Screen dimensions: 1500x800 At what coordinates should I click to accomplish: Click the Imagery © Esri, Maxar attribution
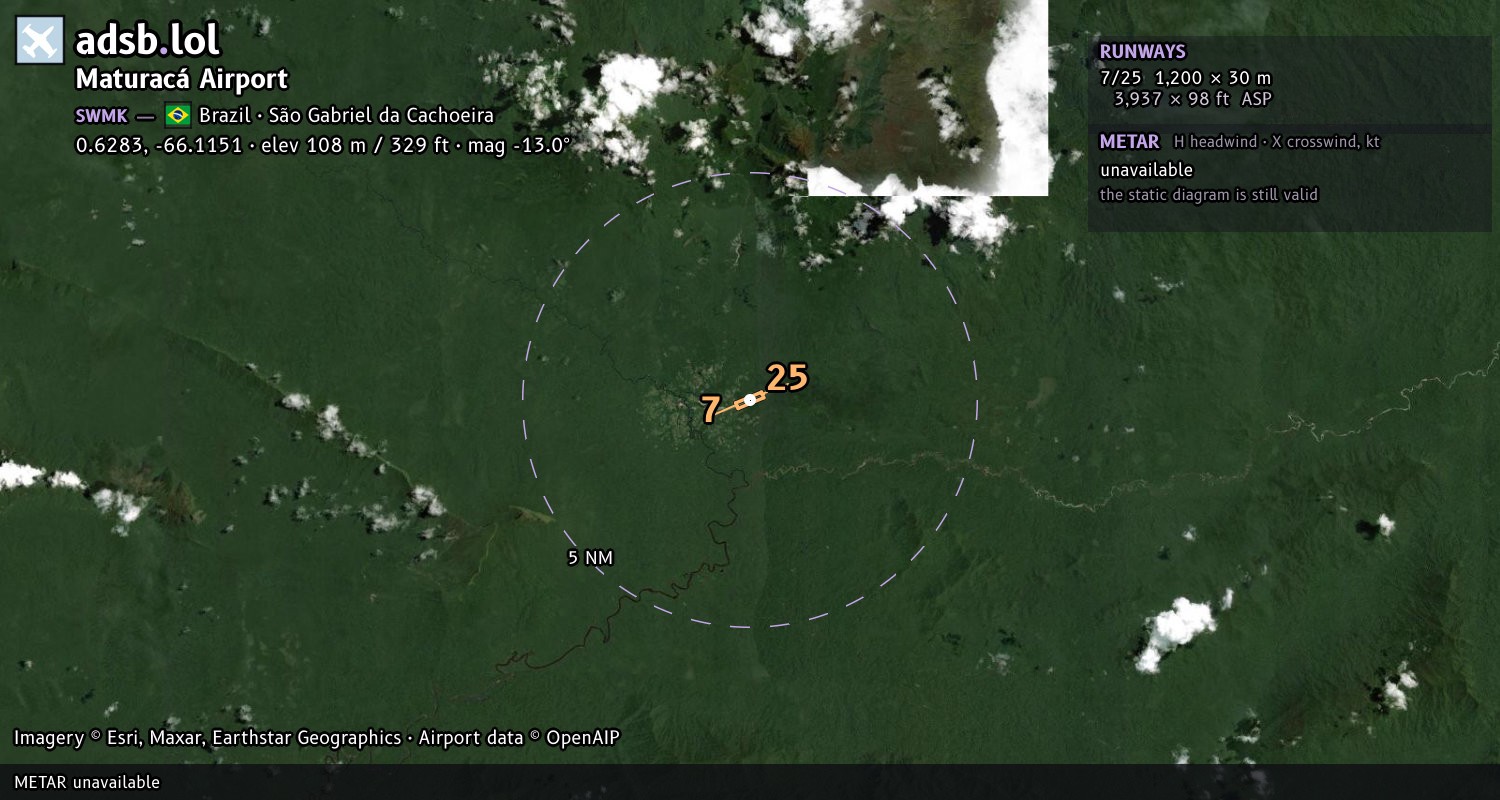[207, 738]
